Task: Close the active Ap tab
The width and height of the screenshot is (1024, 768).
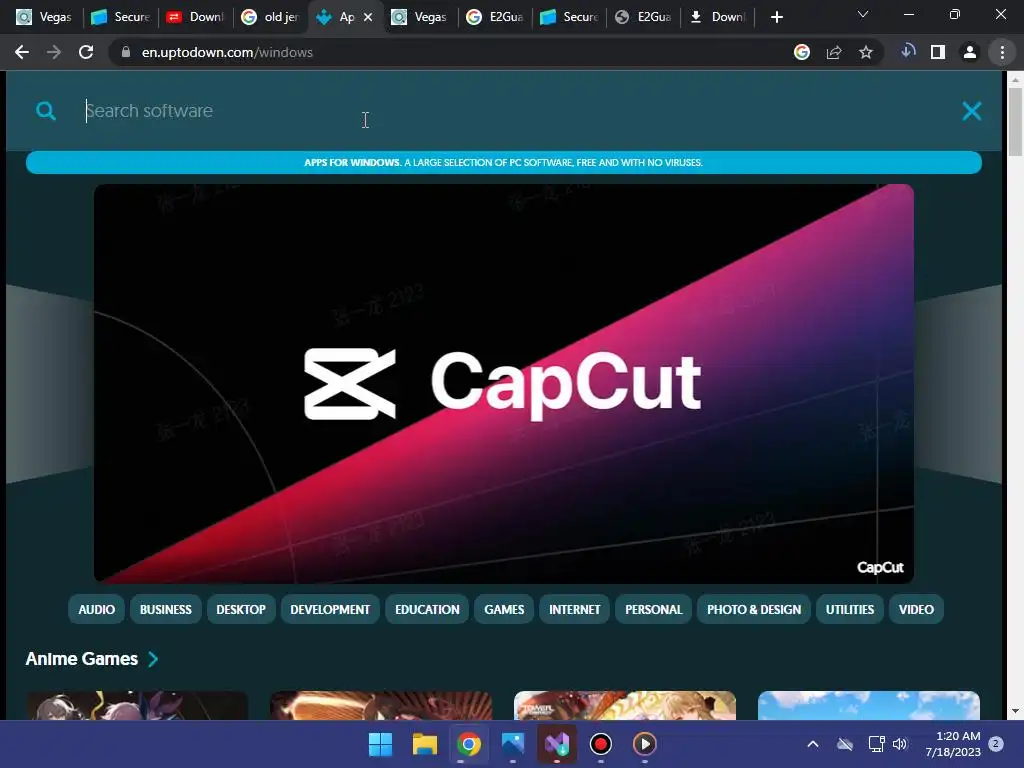Action: [x=368, y=18]
